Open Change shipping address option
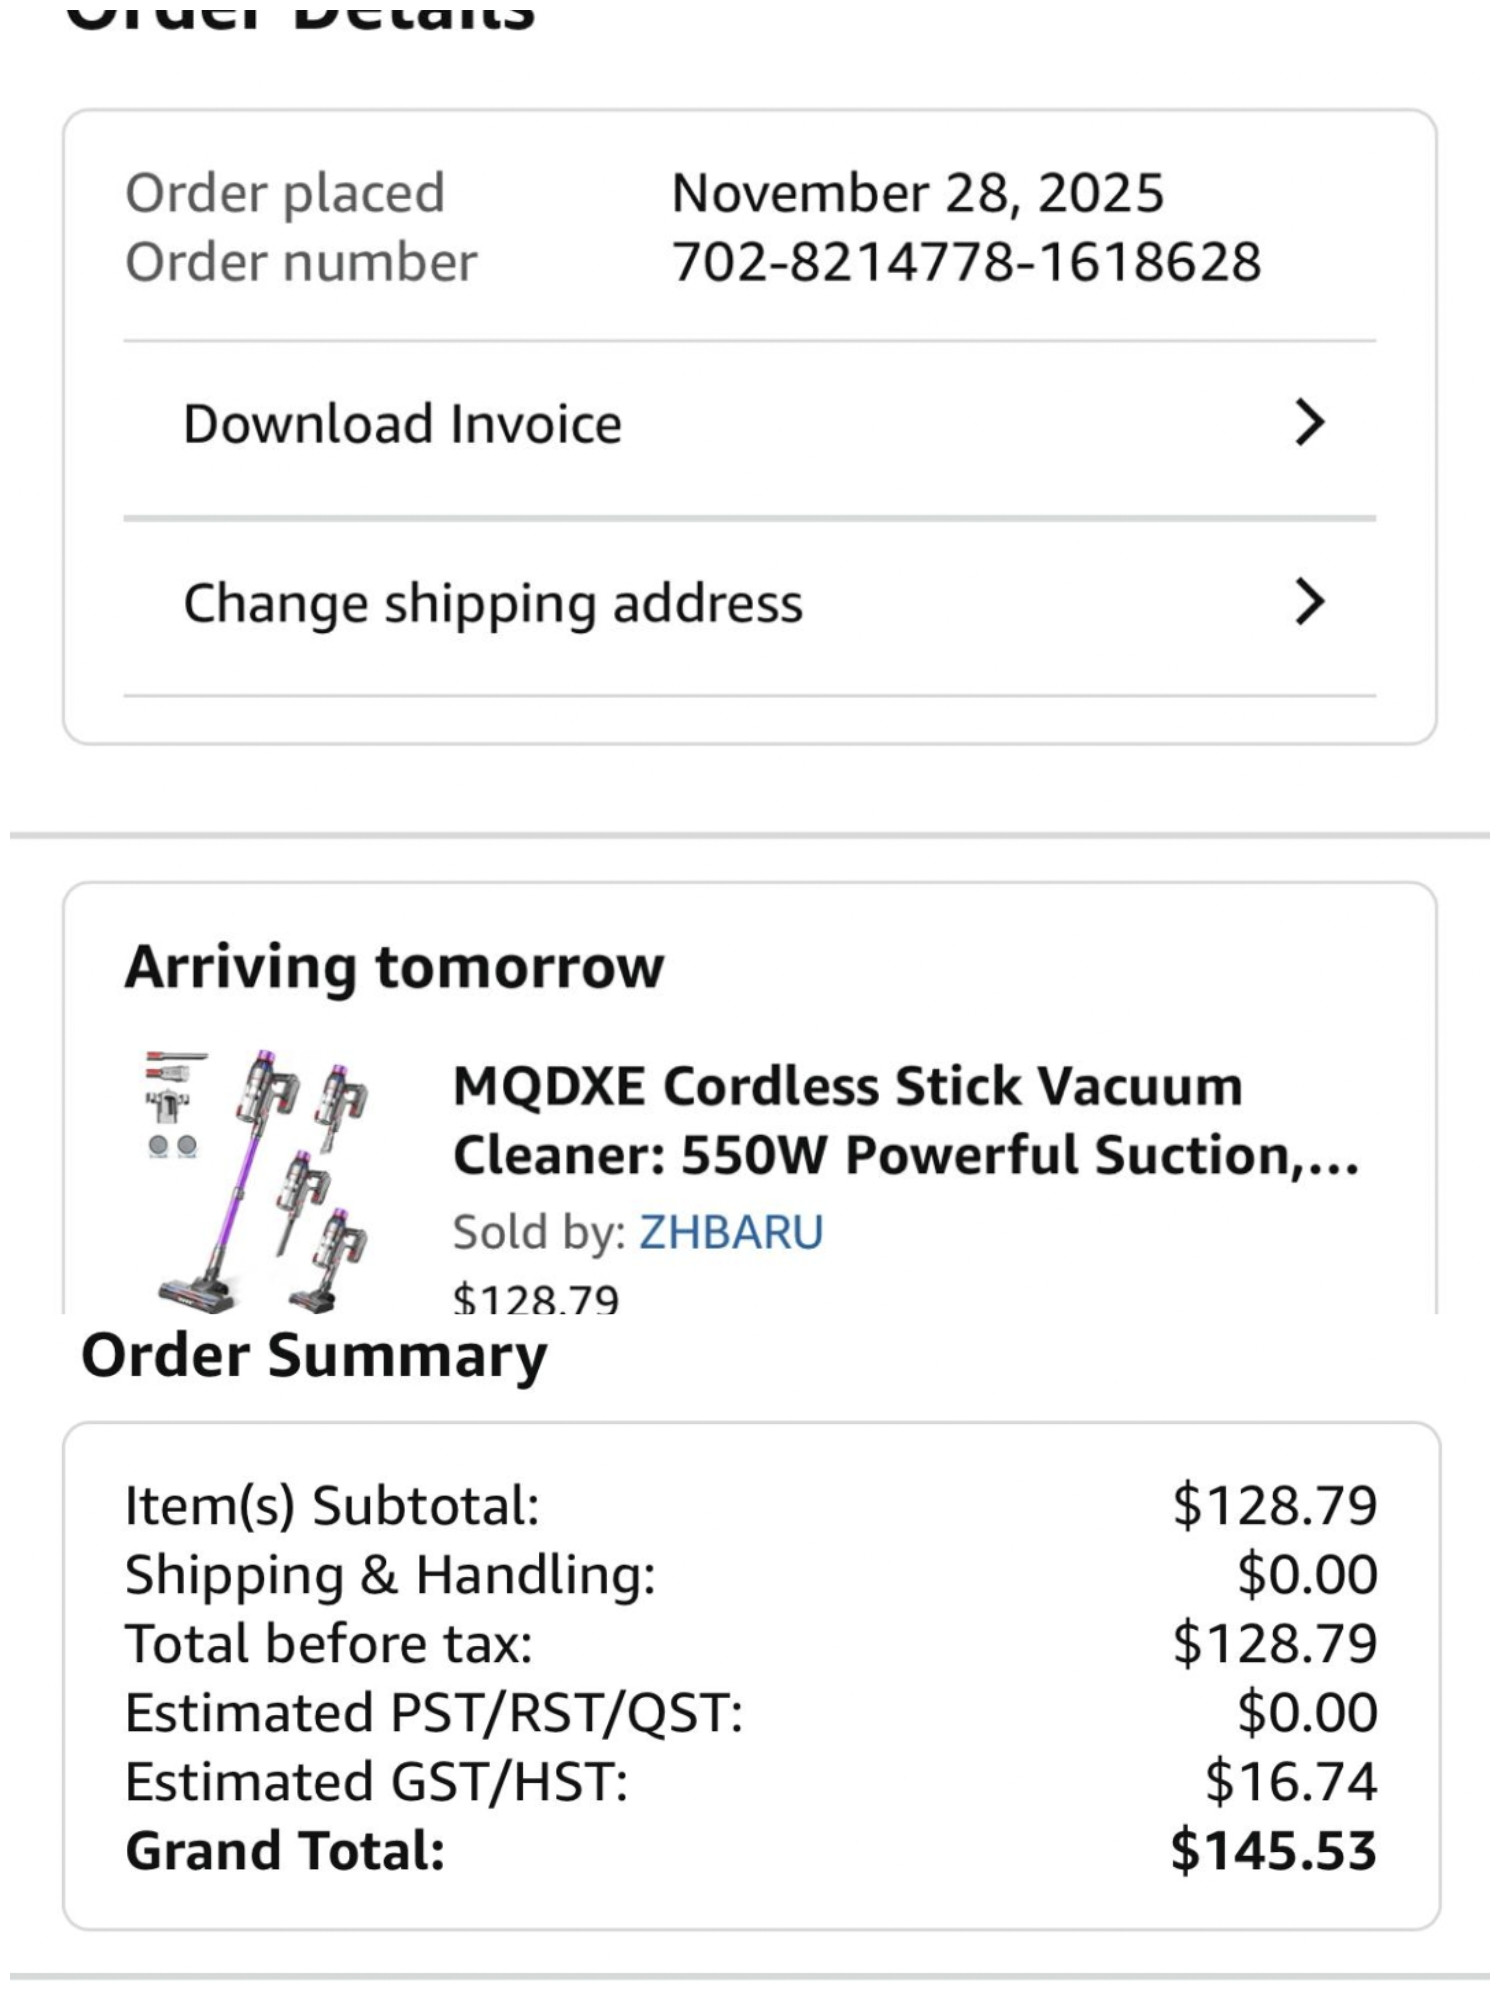 click(x=750, y=603)
